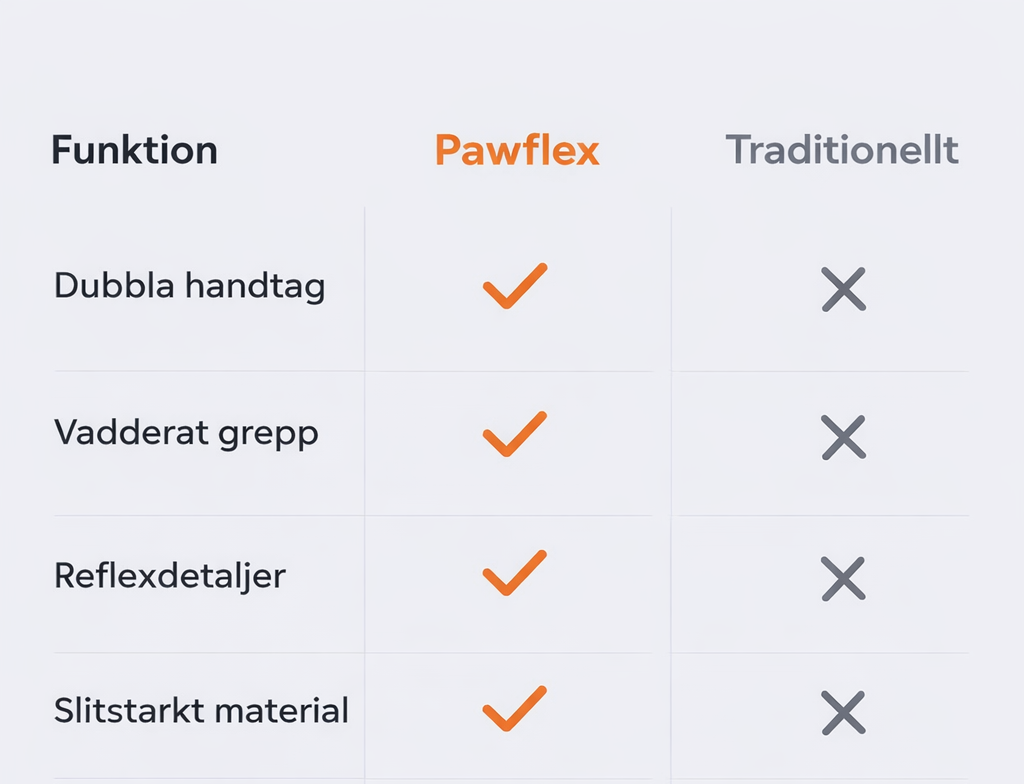Image resolution: width=1024 pixels, height=784 pixels.
Task: Click the Traditionellt cross for Vadderat grepp
Action: click(x=843, y=437)
